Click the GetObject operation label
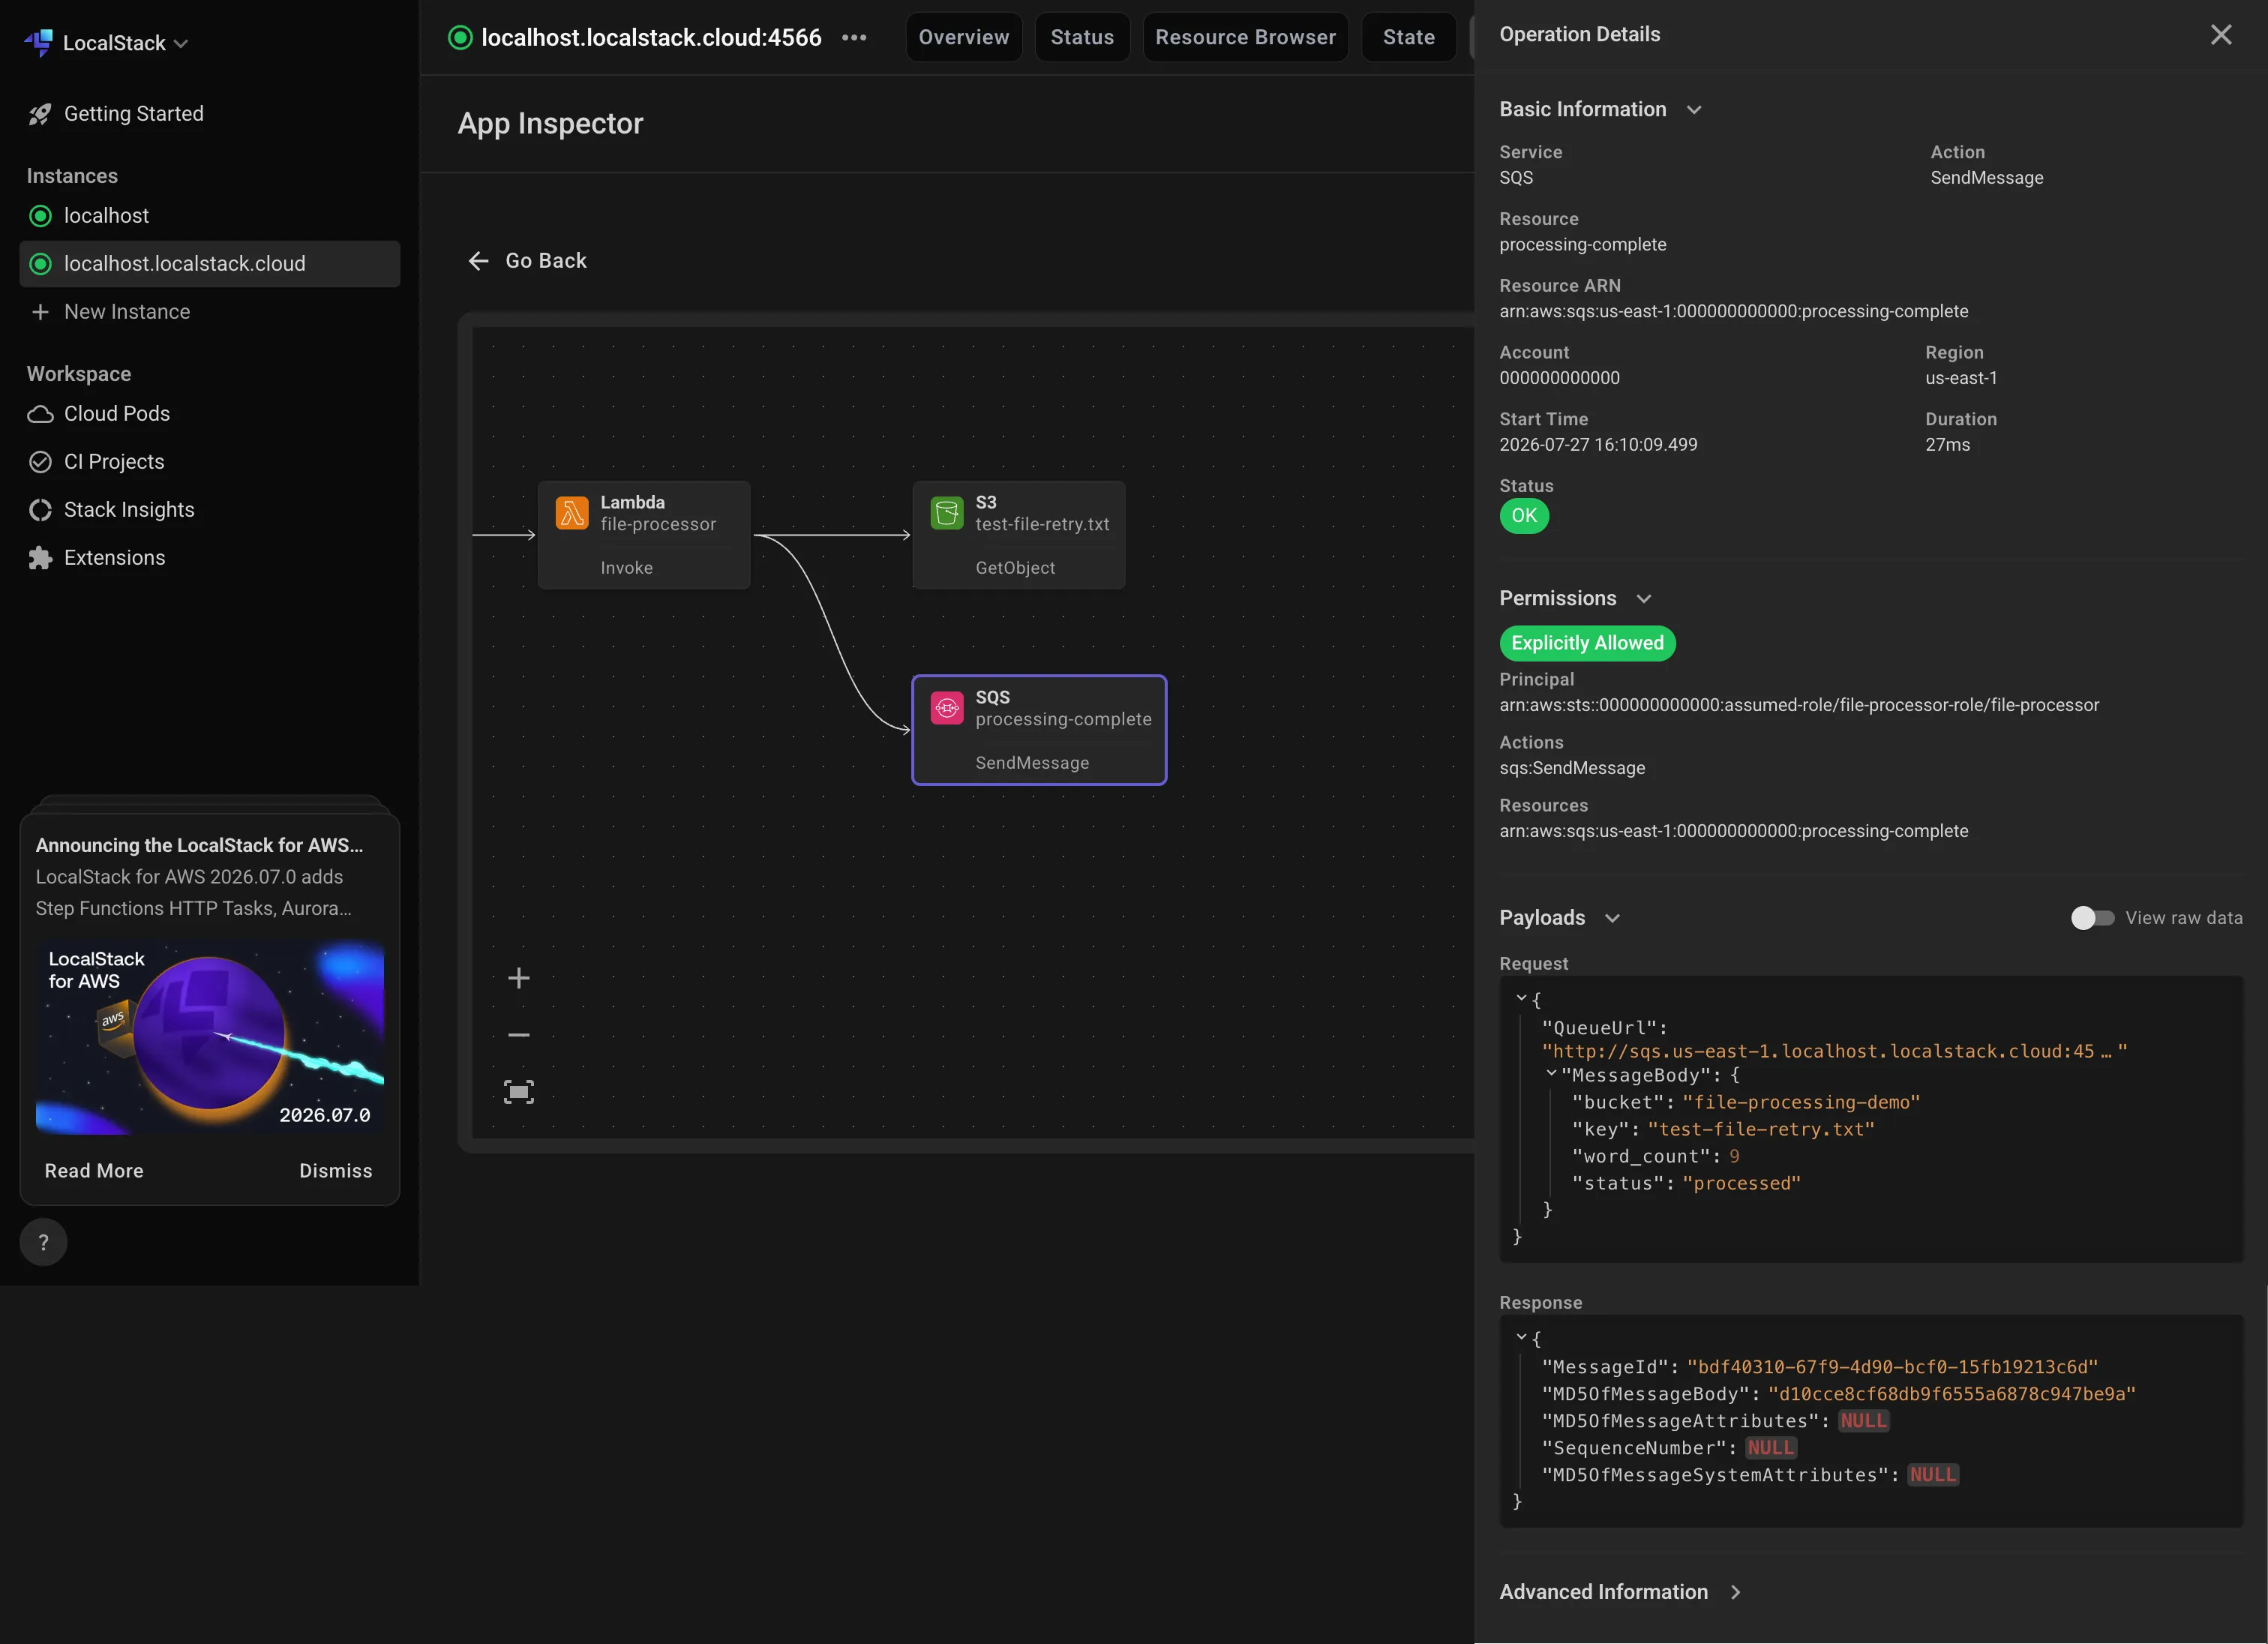This screenshot has height=1644, width=2268. 1015,568
